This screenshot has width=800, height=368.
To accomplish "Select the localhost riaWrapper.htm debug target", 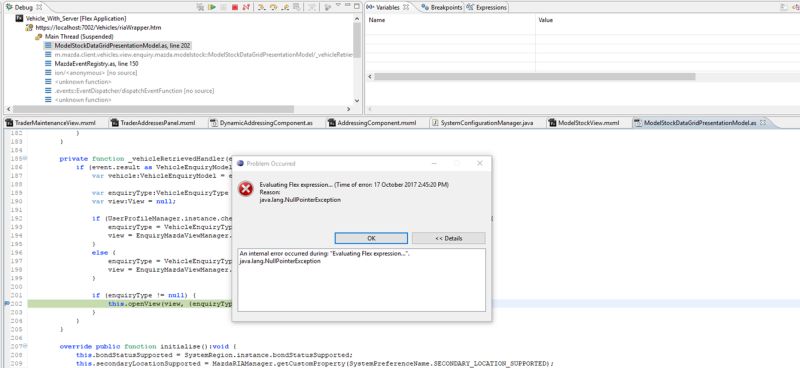I will point(98,28).
